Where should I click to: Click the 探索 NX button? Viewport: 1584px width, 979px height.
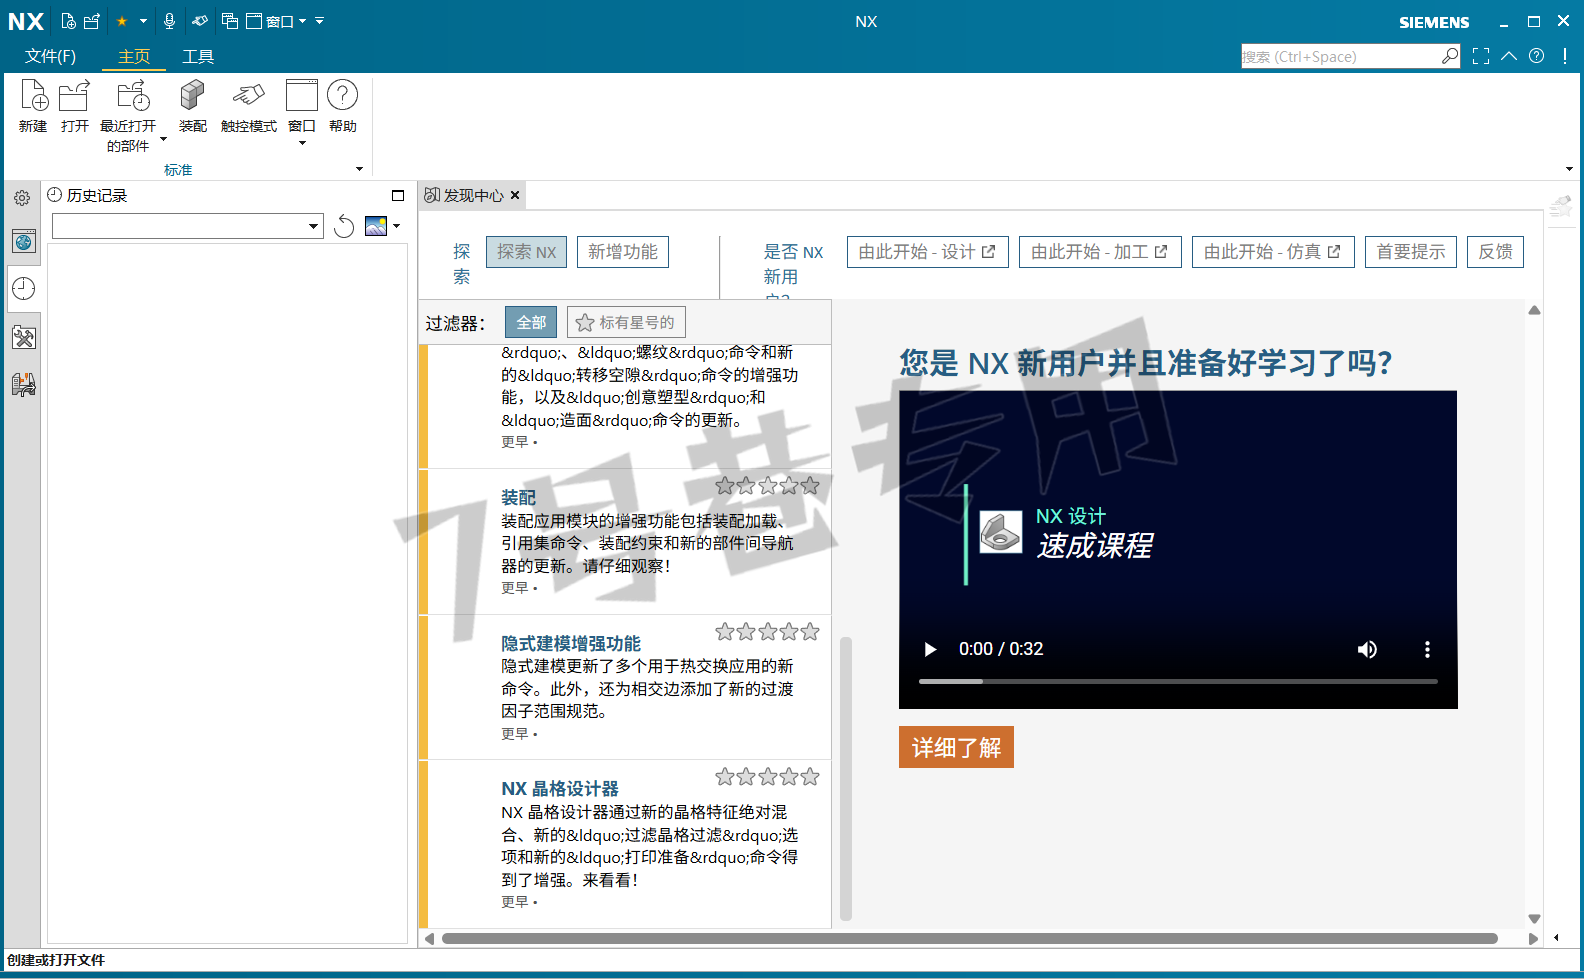pyautogui.click(x=526, y=252)
